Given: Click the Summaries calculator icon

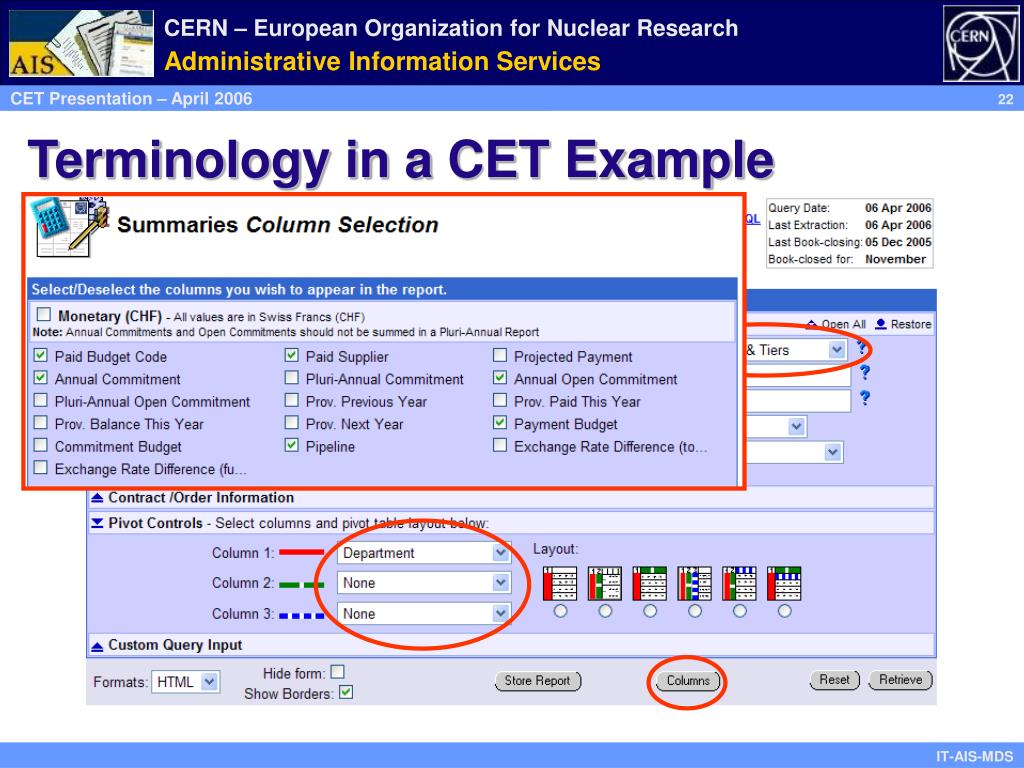Looking at the screenshot, I should click(72, 227).
